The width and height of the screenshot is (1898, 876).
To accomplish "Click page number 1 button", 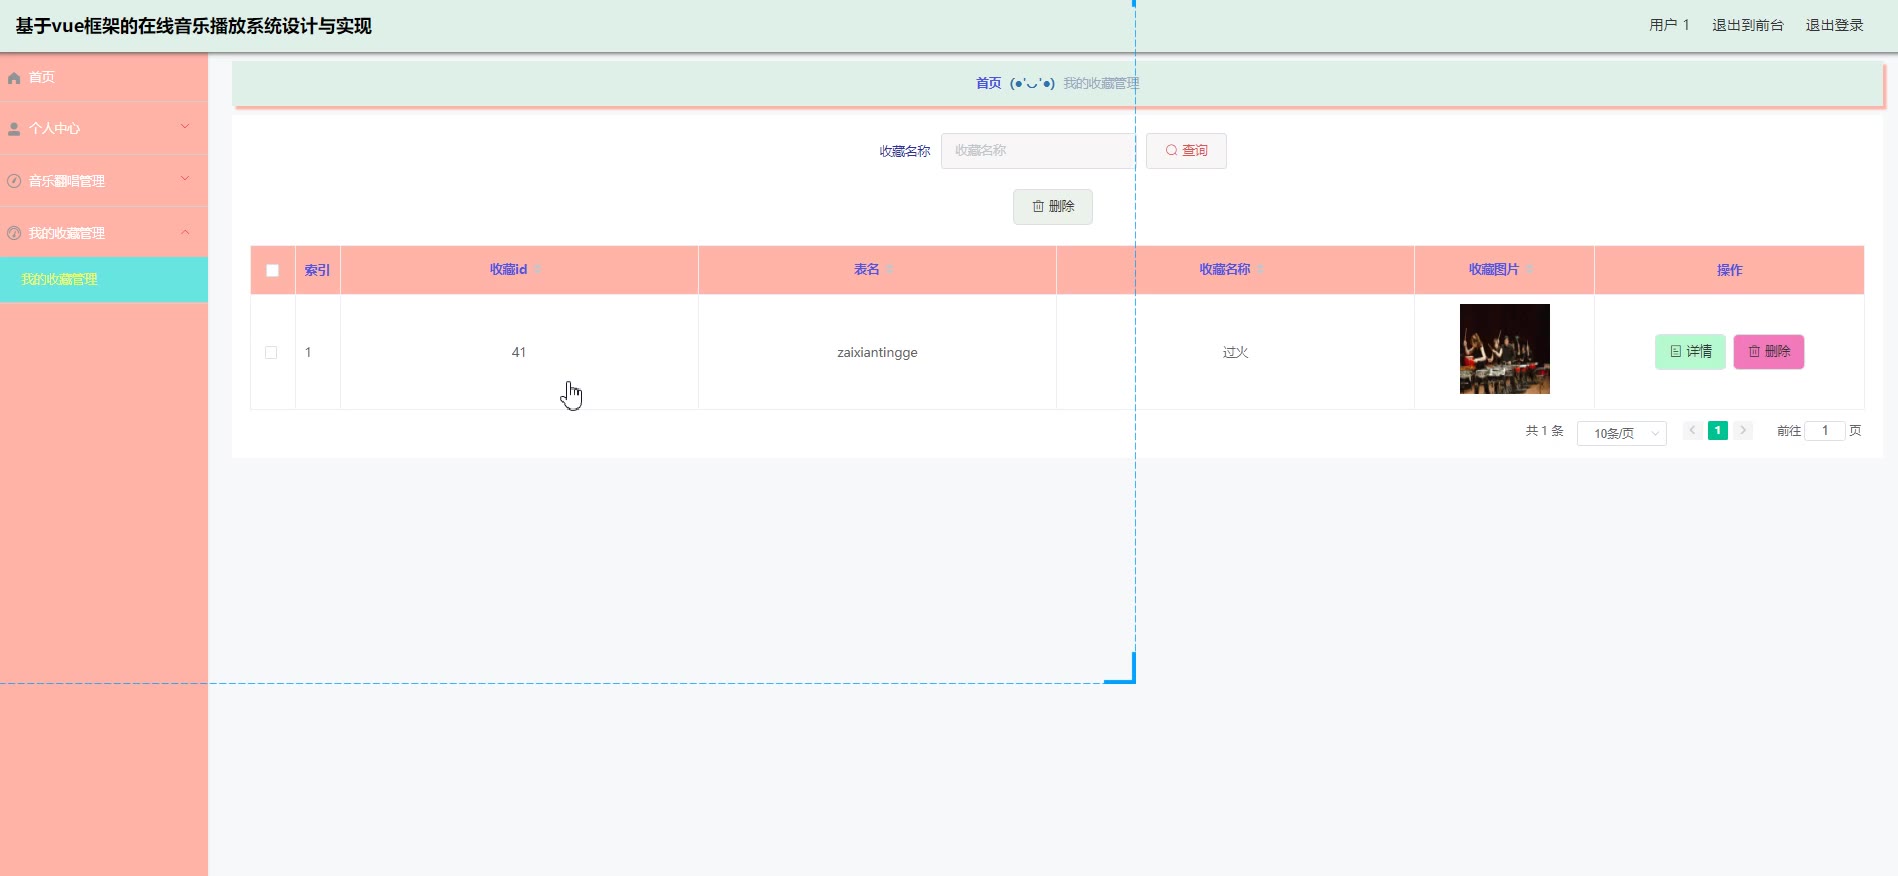I will (1718, 431).
